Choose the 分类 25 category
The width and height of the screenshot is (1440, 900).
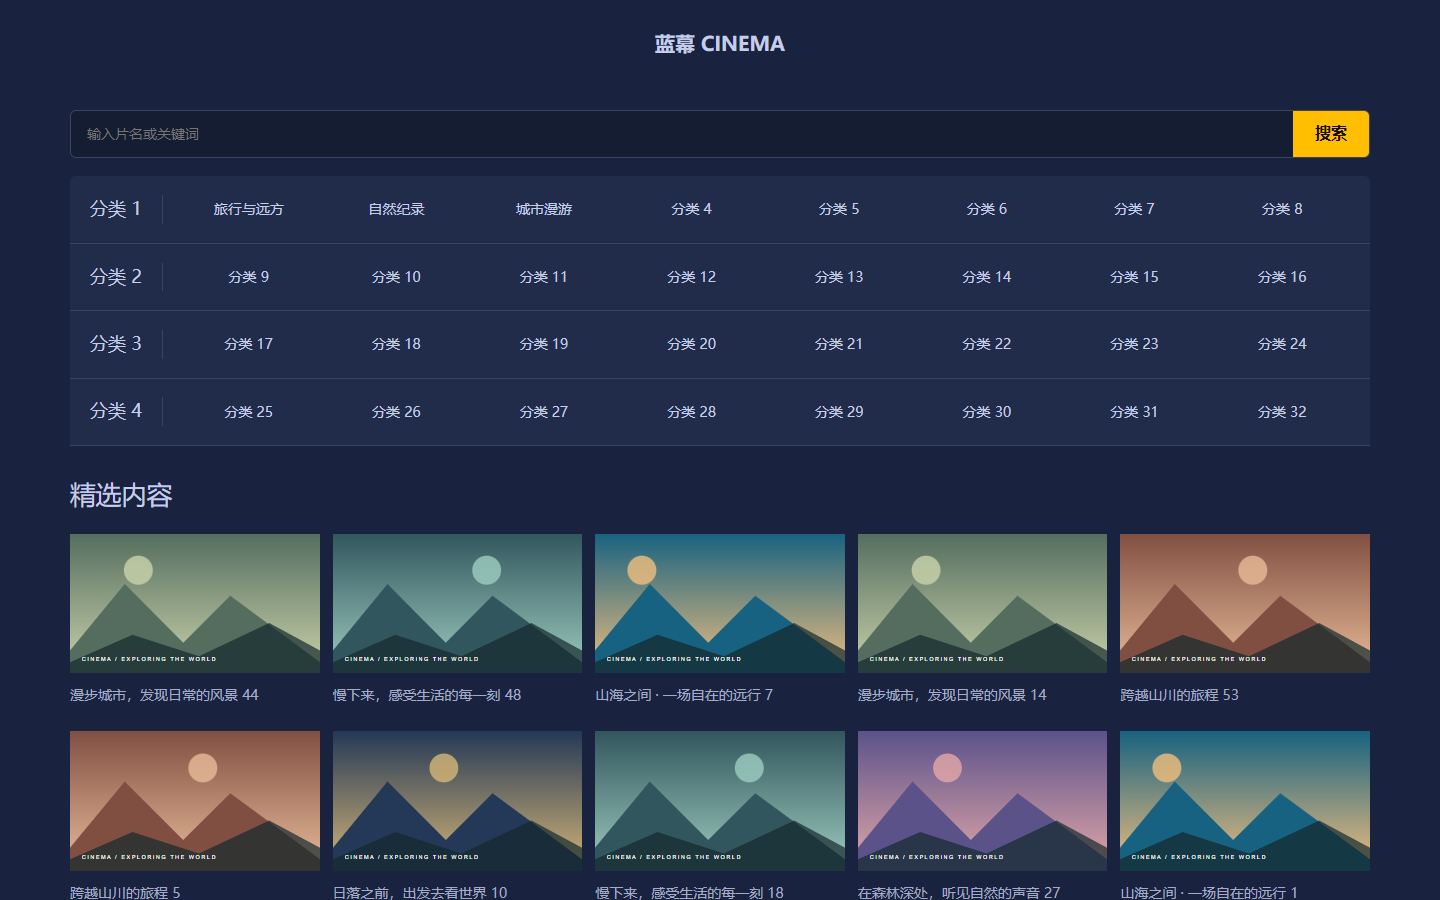point(249,412)
